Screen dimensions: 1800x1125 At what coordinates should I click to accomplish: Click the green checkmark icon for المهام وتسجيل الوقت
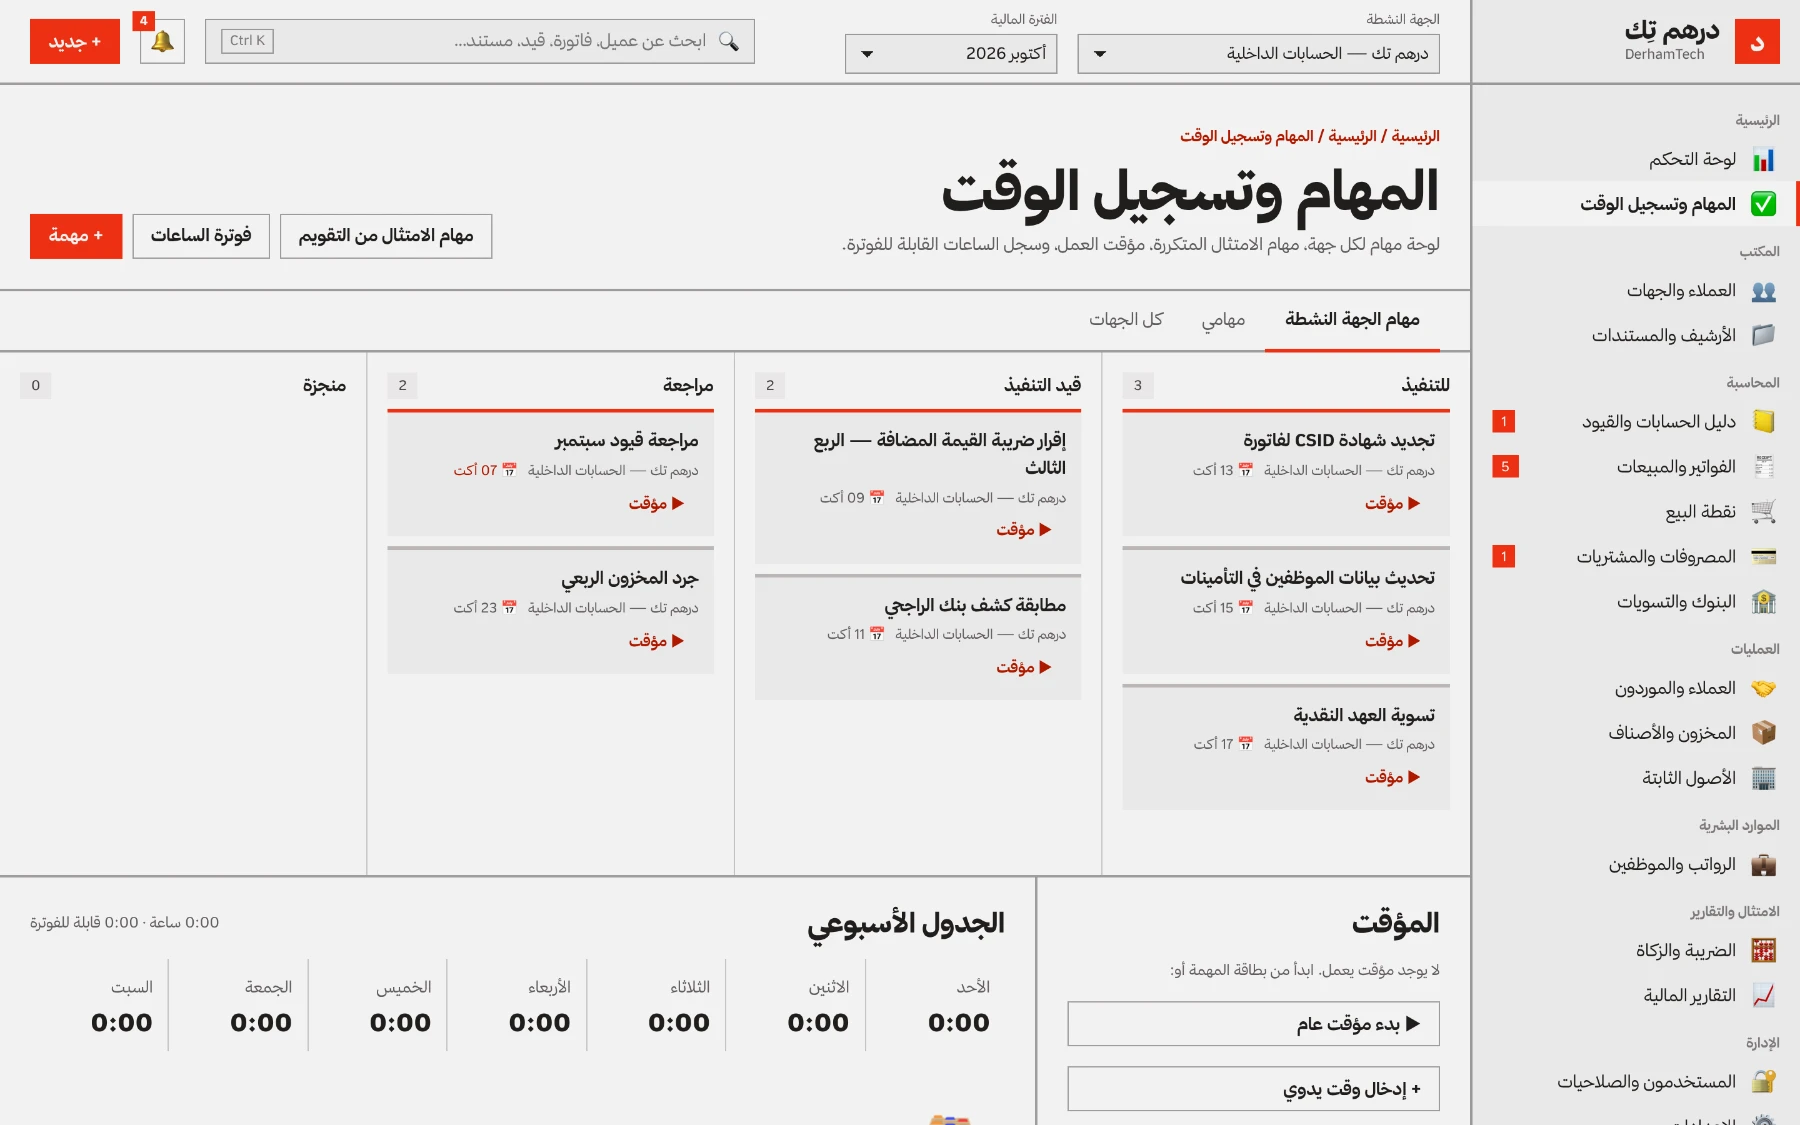1763,204
